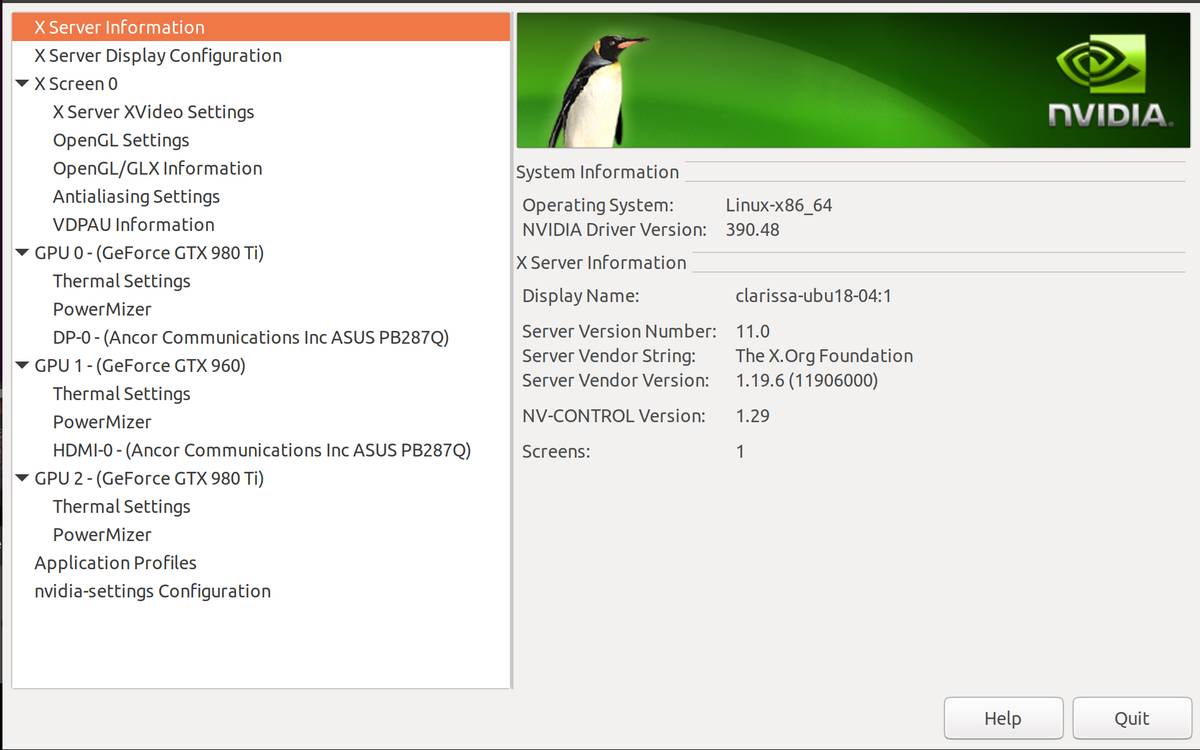Click the Quit button

1131,718
